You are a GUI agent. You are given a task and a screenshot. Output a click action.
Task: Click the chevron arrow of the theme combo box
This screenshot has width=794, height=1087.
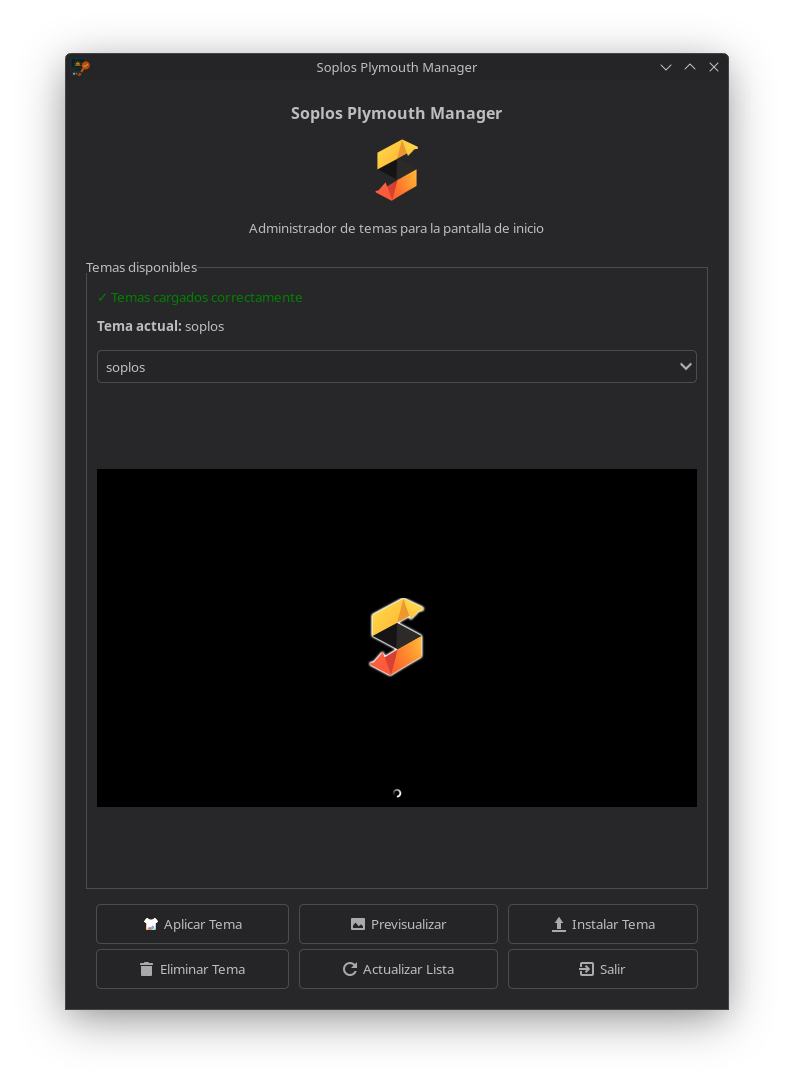coord(685,367)
